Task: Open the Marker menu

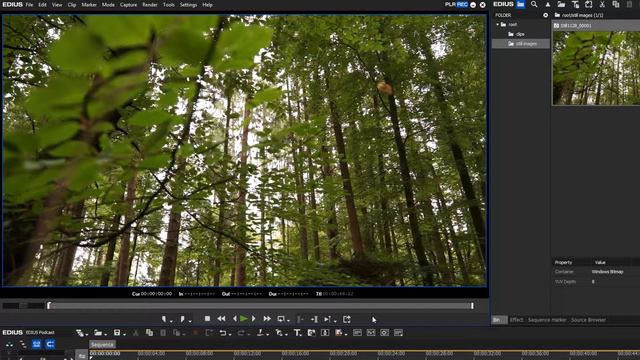Action: [89, 5]
